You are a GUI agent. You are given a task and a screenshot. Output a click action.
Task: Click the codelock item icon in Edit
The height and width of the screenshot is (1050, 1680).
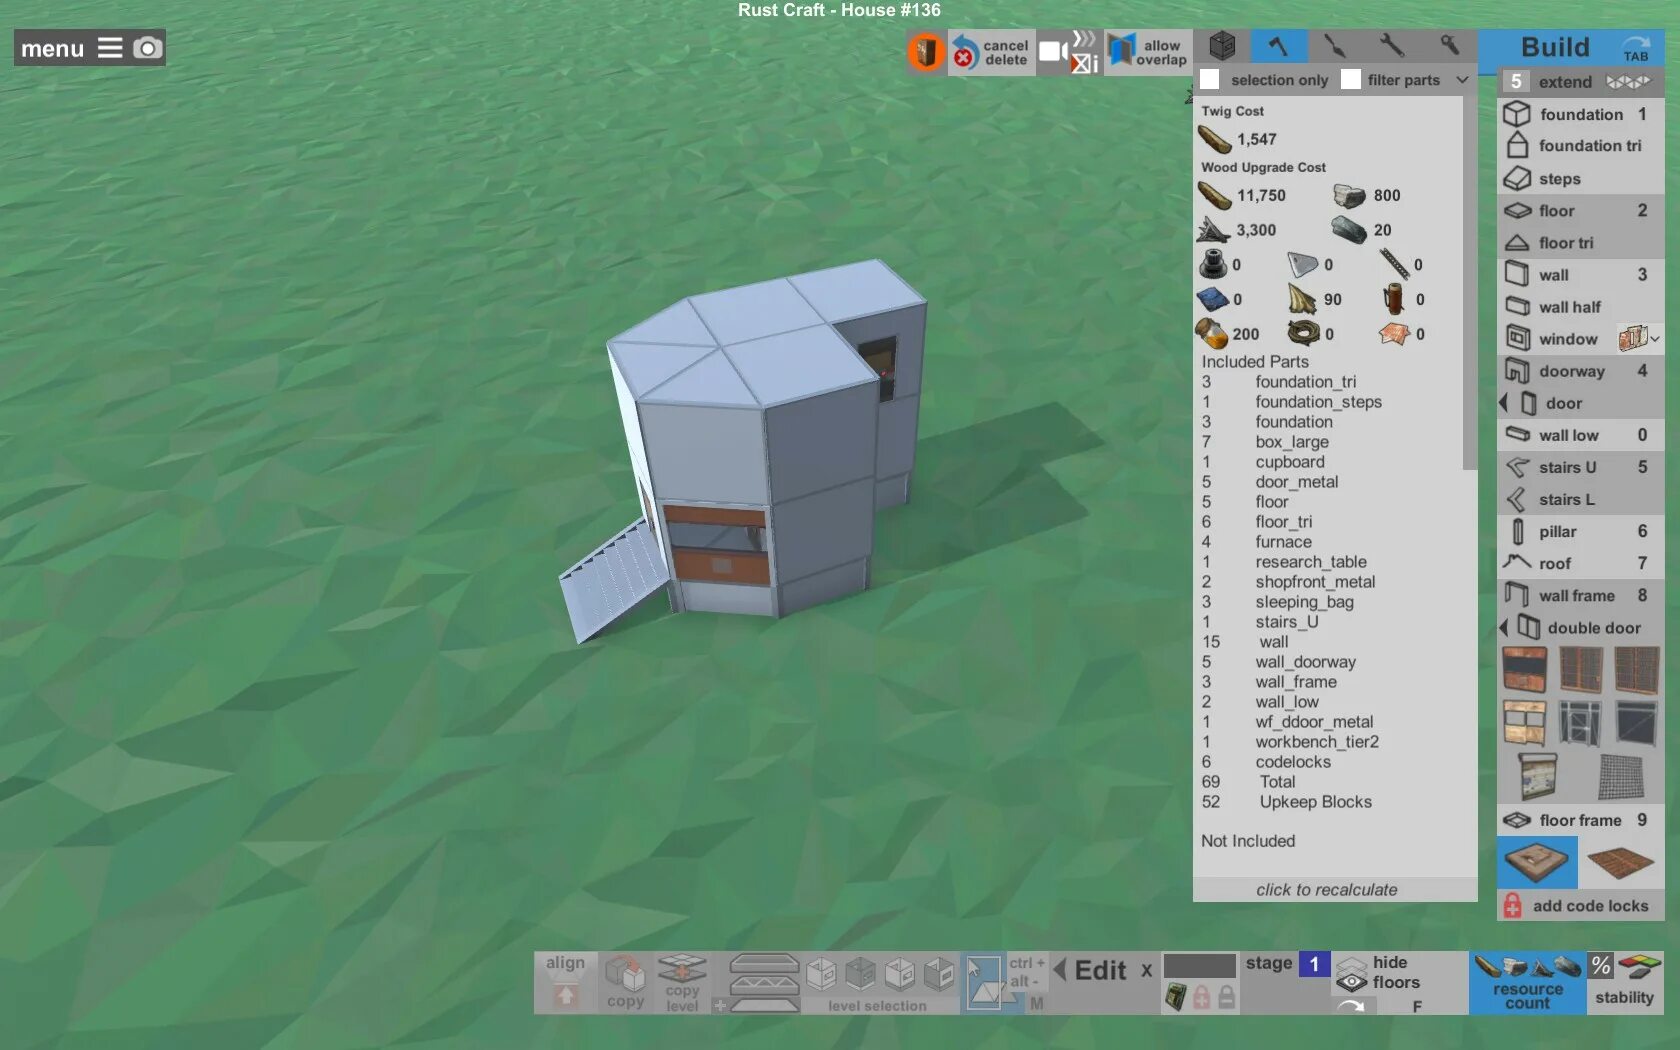1176,997
